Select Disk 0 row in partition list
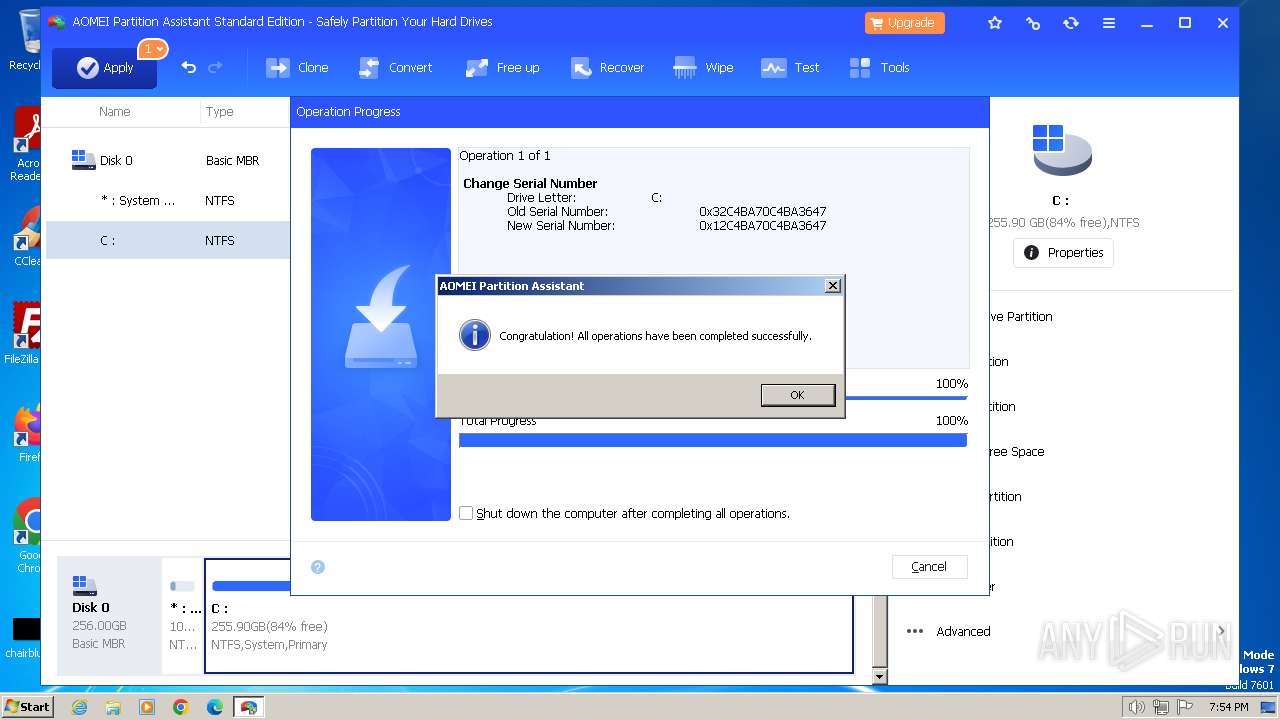The image size is (1280, 720). 168,160
